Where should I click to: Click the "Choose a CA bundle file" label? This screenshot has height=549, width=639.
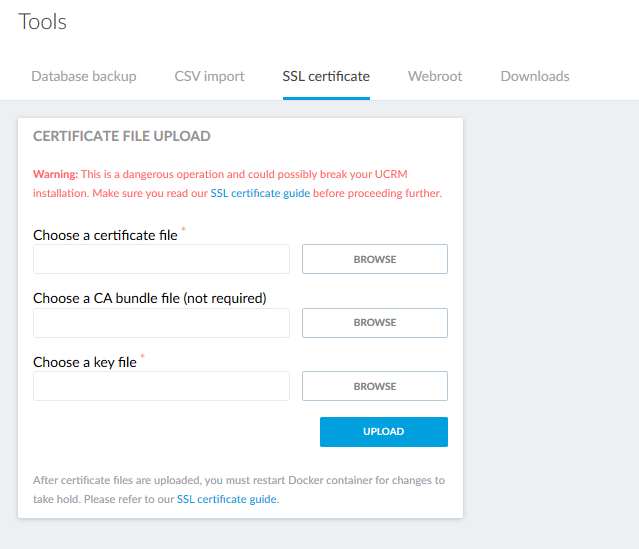[x=149, y=299]
